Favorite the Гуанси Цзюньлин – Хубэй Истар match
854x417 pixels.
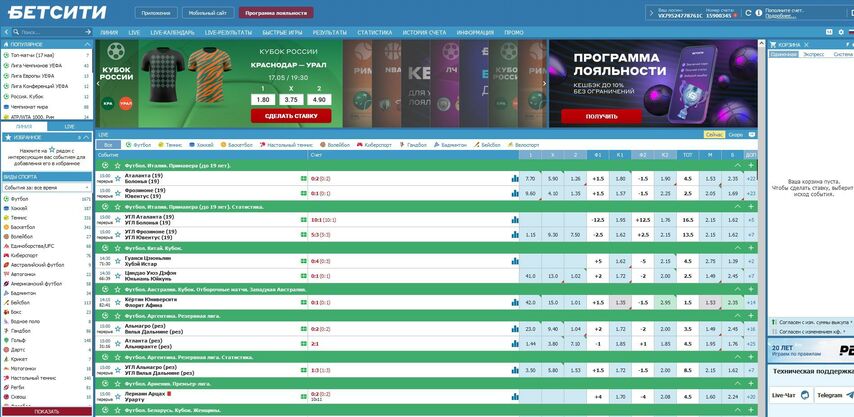coord(118,261)
